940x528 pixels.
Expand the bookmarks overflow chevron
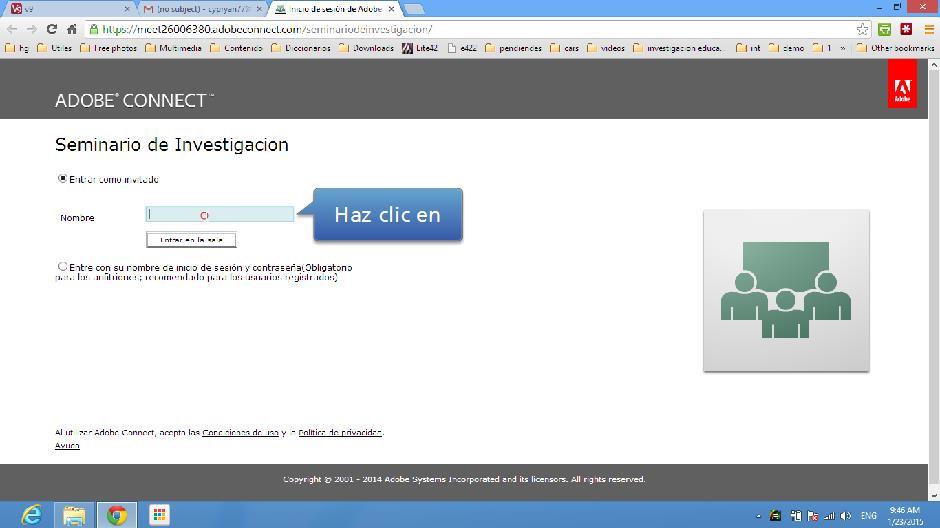842,48
